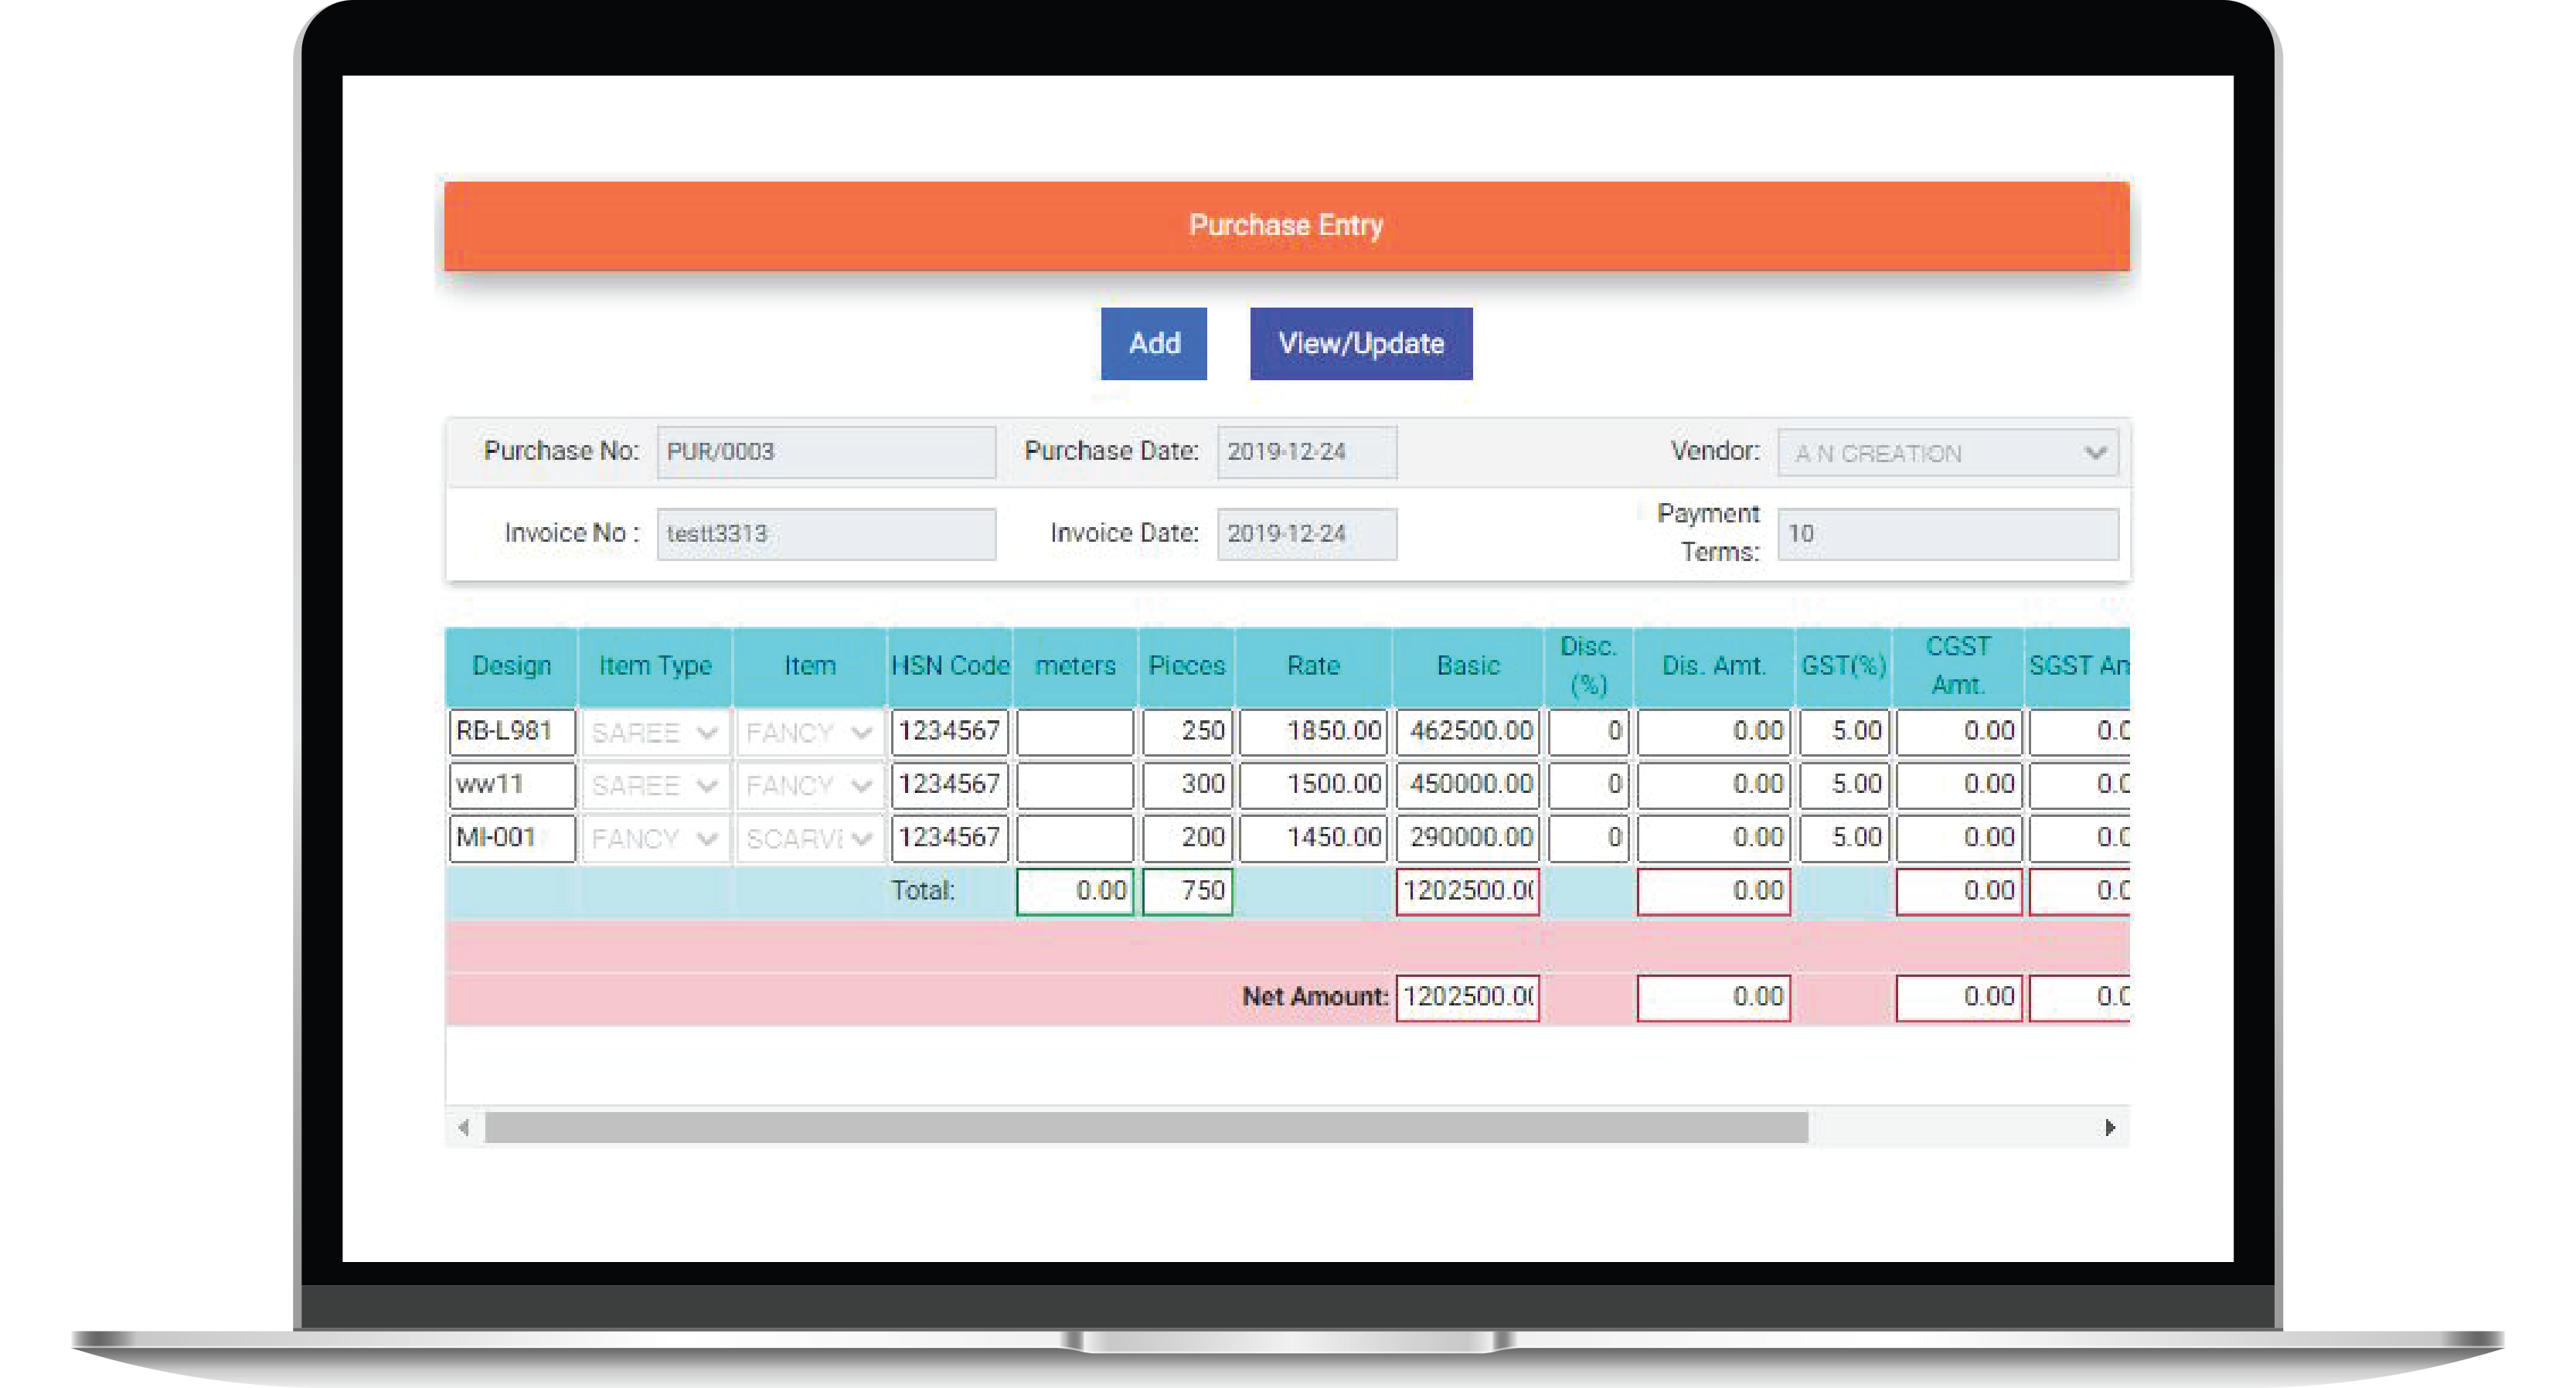Click the meters cell in MI-001 row
Image resolution: width=2576 pixels, height=1388 pixels.
click(x=1075, y=838)
